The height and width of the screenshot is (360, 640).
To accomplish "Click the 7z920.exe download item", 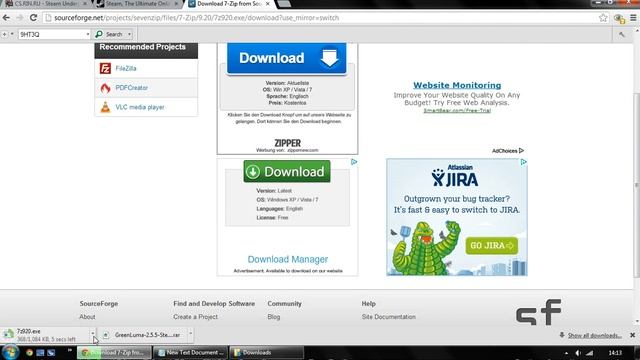I will (x=46, y=335).
